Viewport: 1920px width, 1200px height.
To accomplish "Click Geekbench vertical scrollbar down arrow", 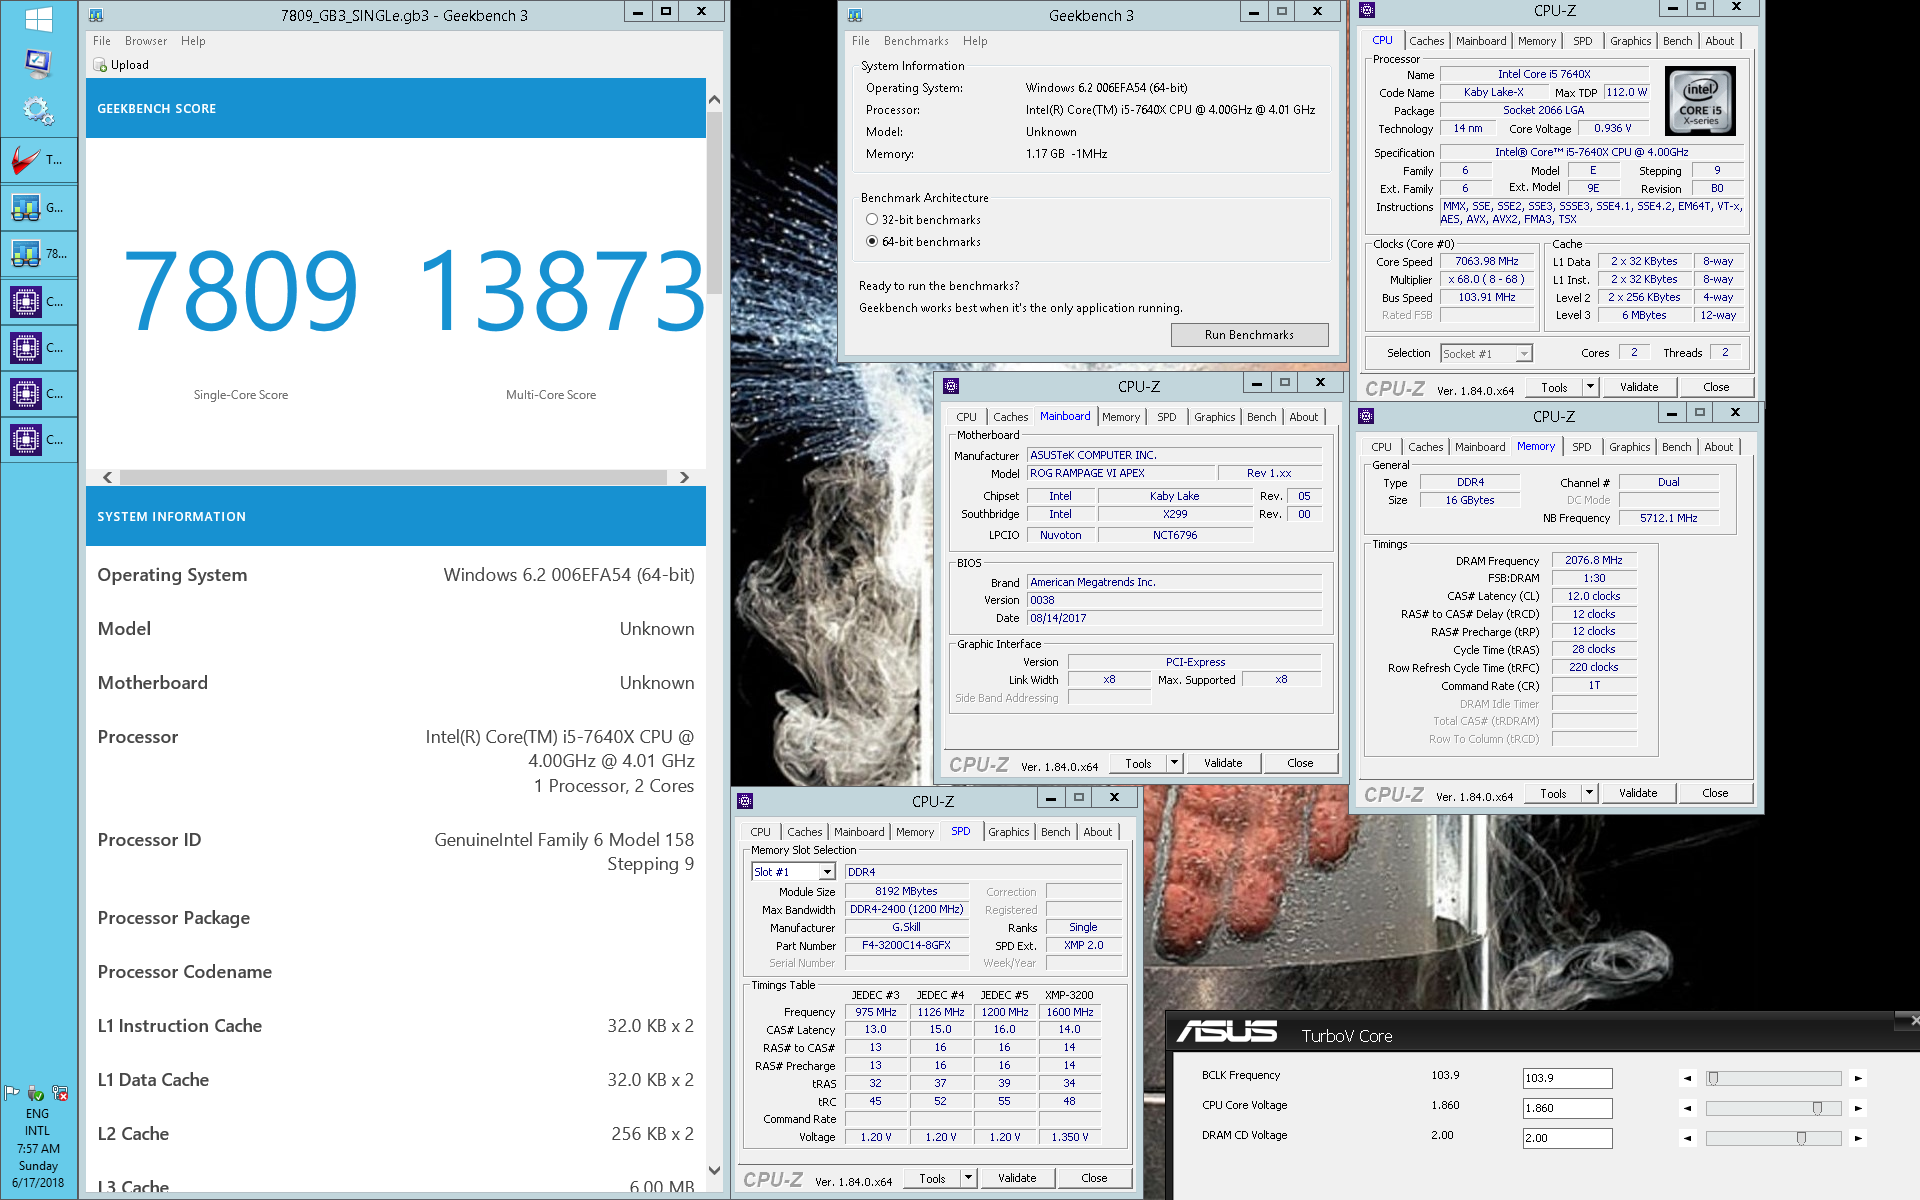I will tap(714, 1170).
